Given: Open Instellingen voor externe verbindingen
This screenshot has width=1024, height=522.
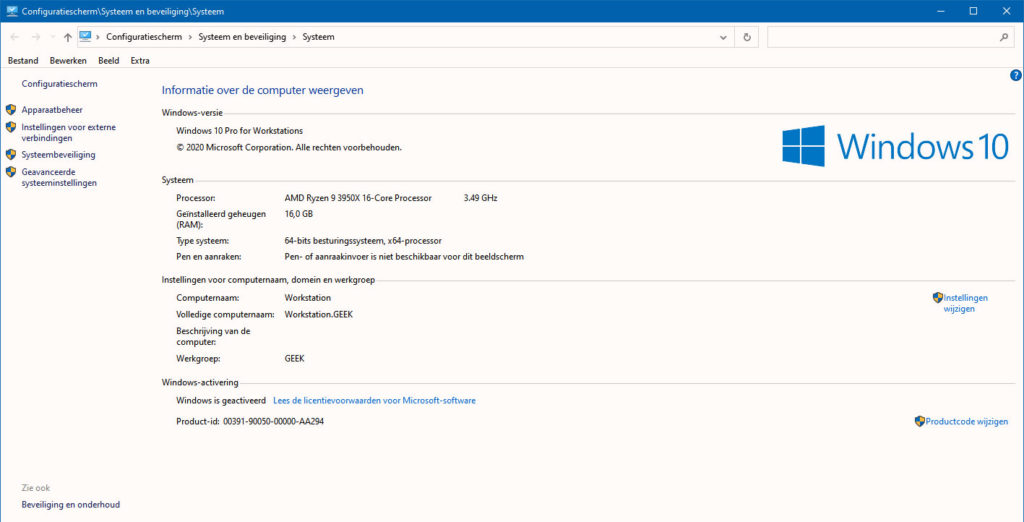Looking at the screenshot, I should (x=69, y=133).
